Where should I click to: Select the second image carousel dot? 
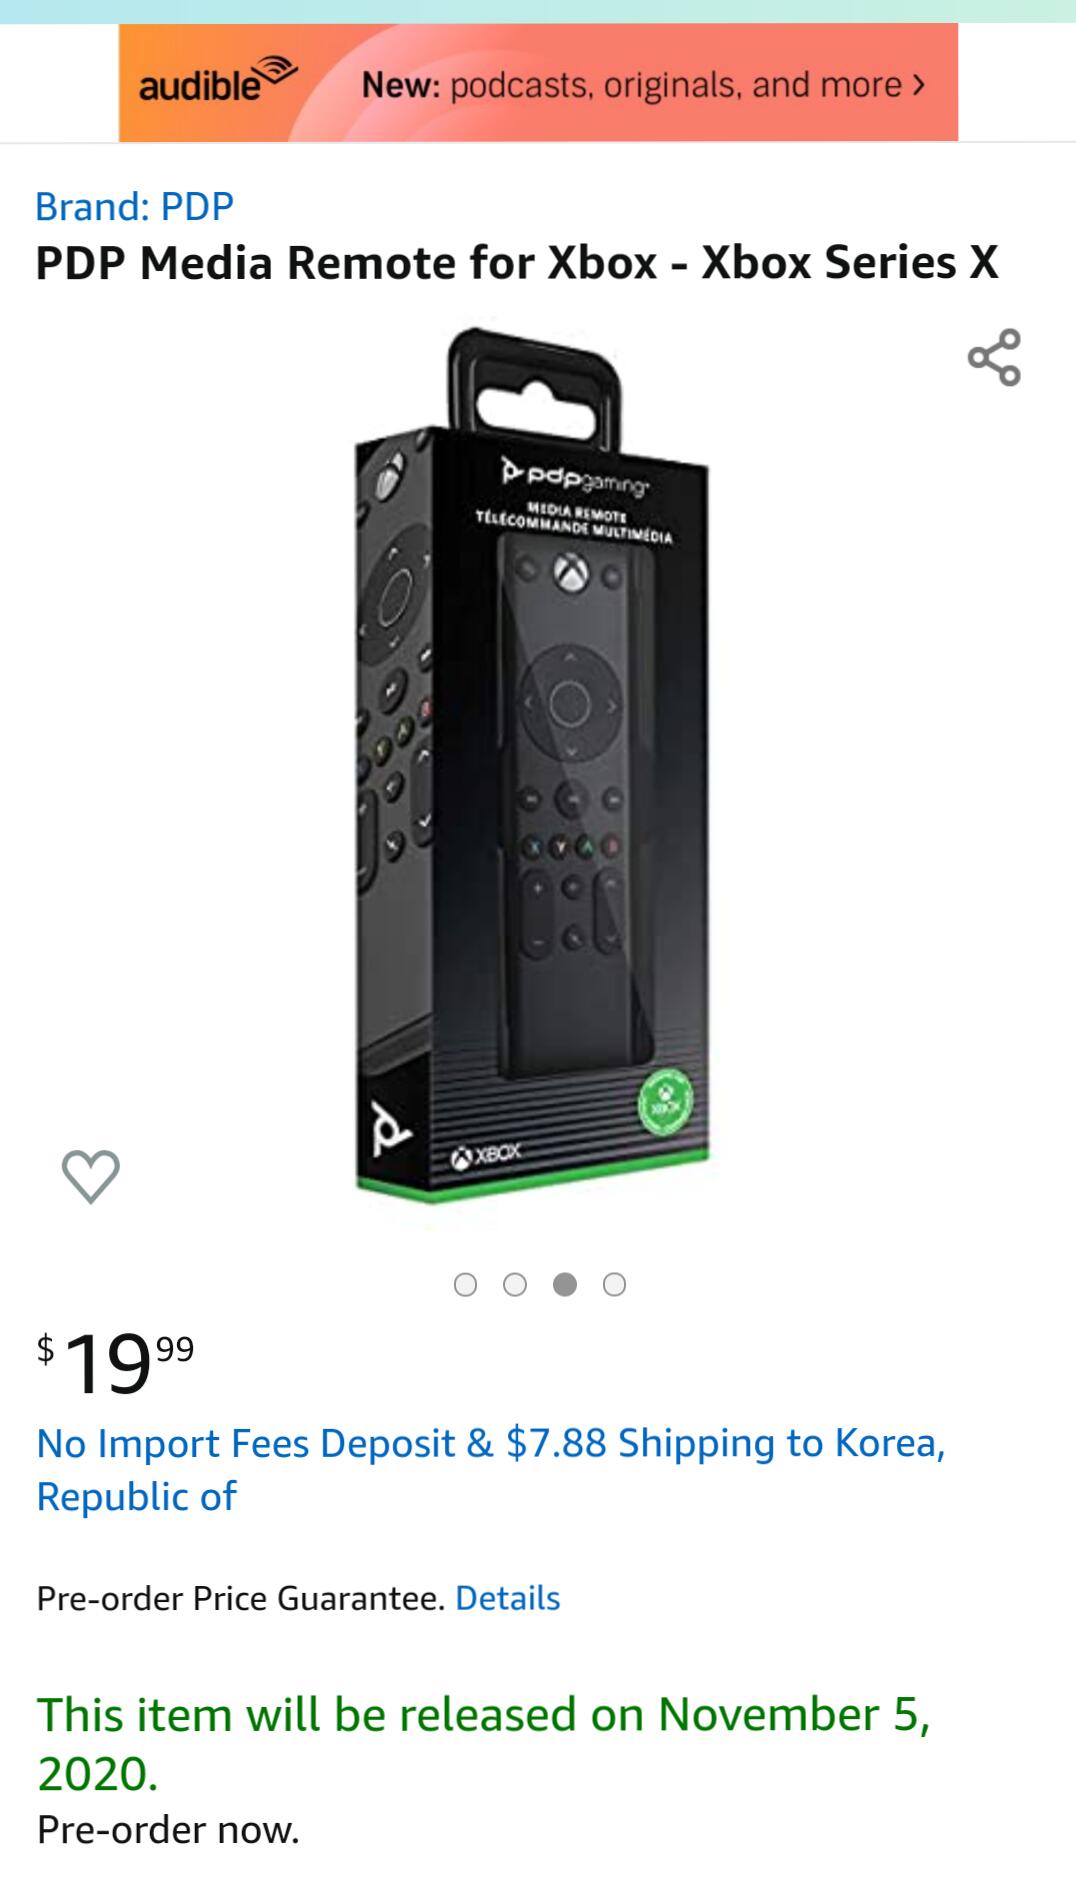click(x=515, y=1284)
